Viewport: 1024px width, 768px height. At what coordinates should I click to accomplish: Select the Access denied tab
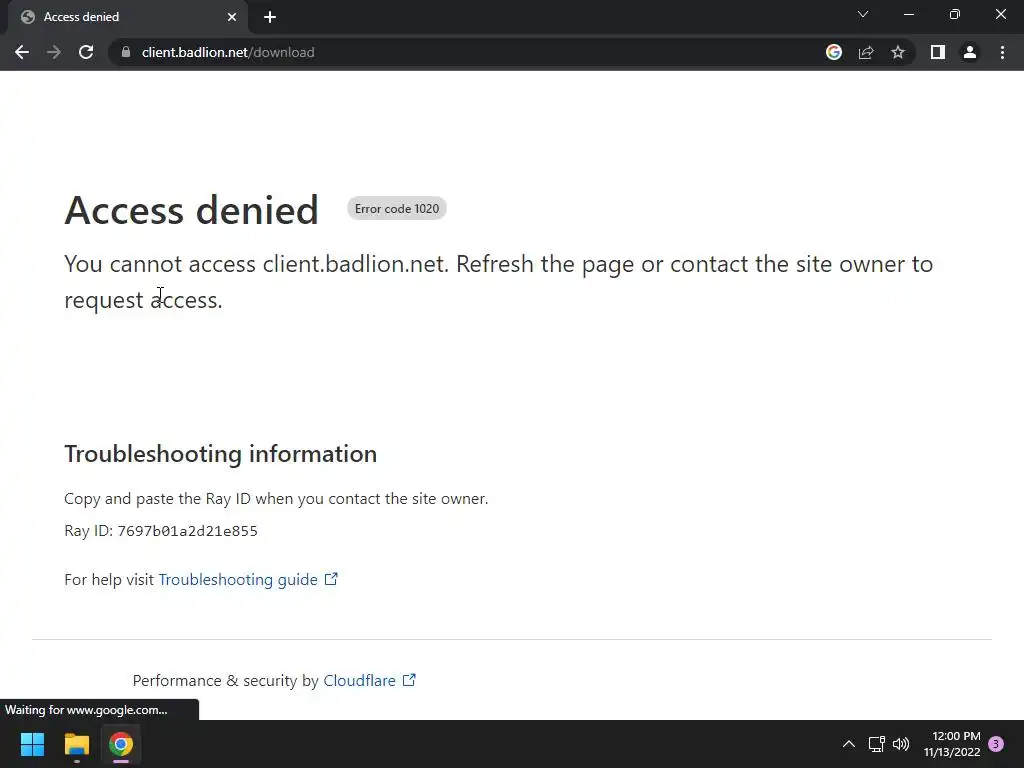coord(127,17)
